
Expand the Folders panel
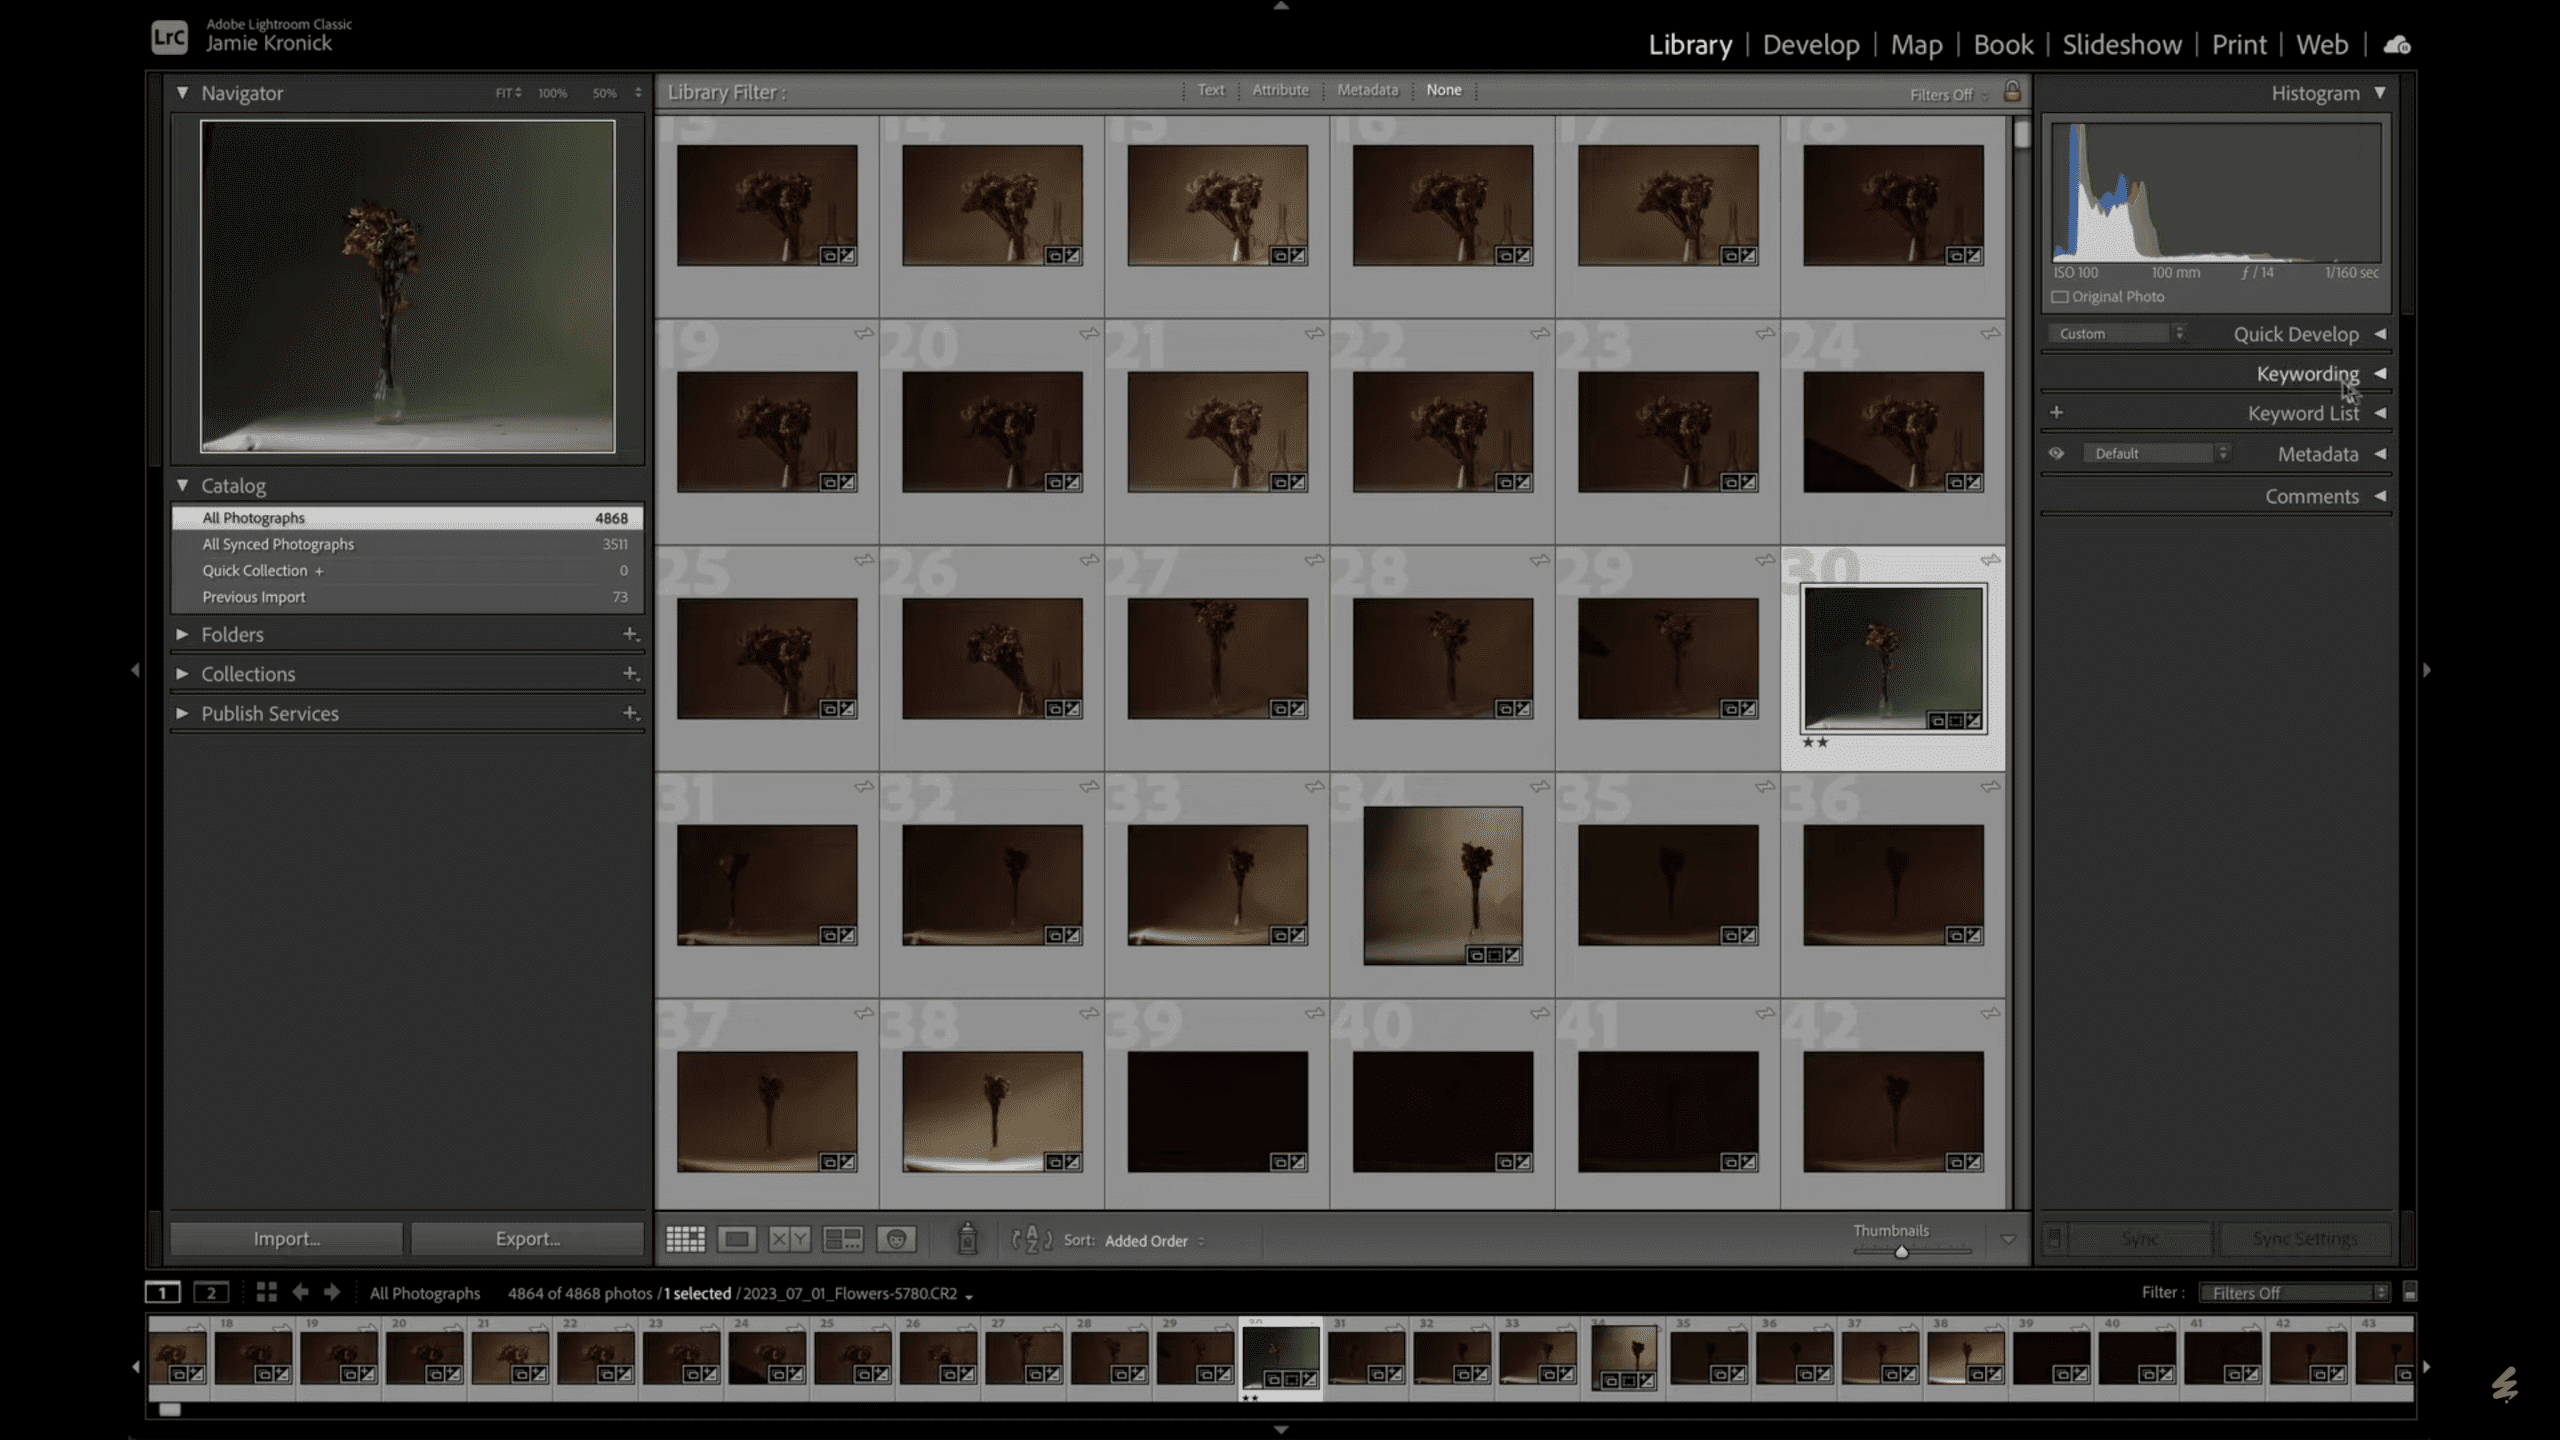[x=232, y=634]
